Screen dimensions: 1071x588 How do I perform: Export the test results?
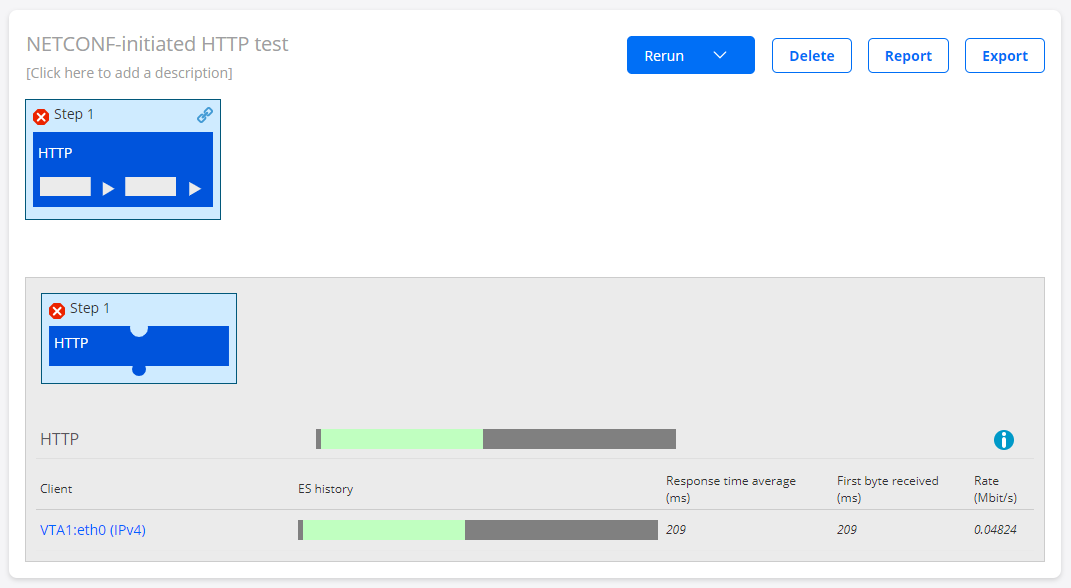click(x=1004, y=55)
